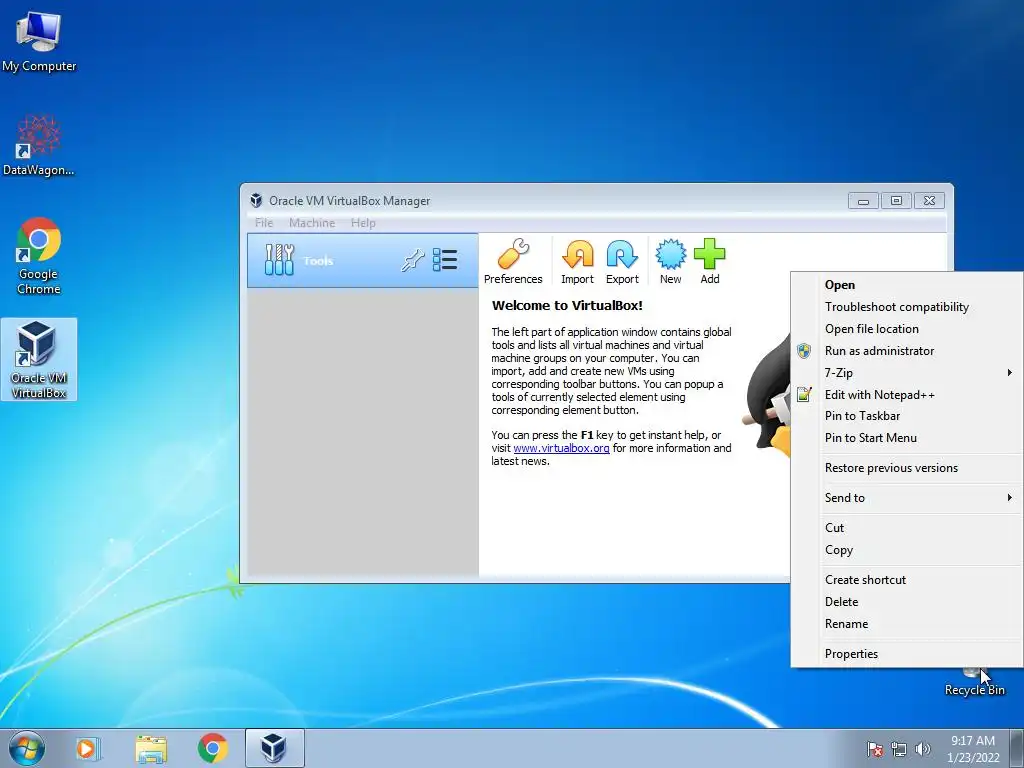The image size is (1024, 768).
Task: Follow the www.virtualbox.org link
Action: 561,448
